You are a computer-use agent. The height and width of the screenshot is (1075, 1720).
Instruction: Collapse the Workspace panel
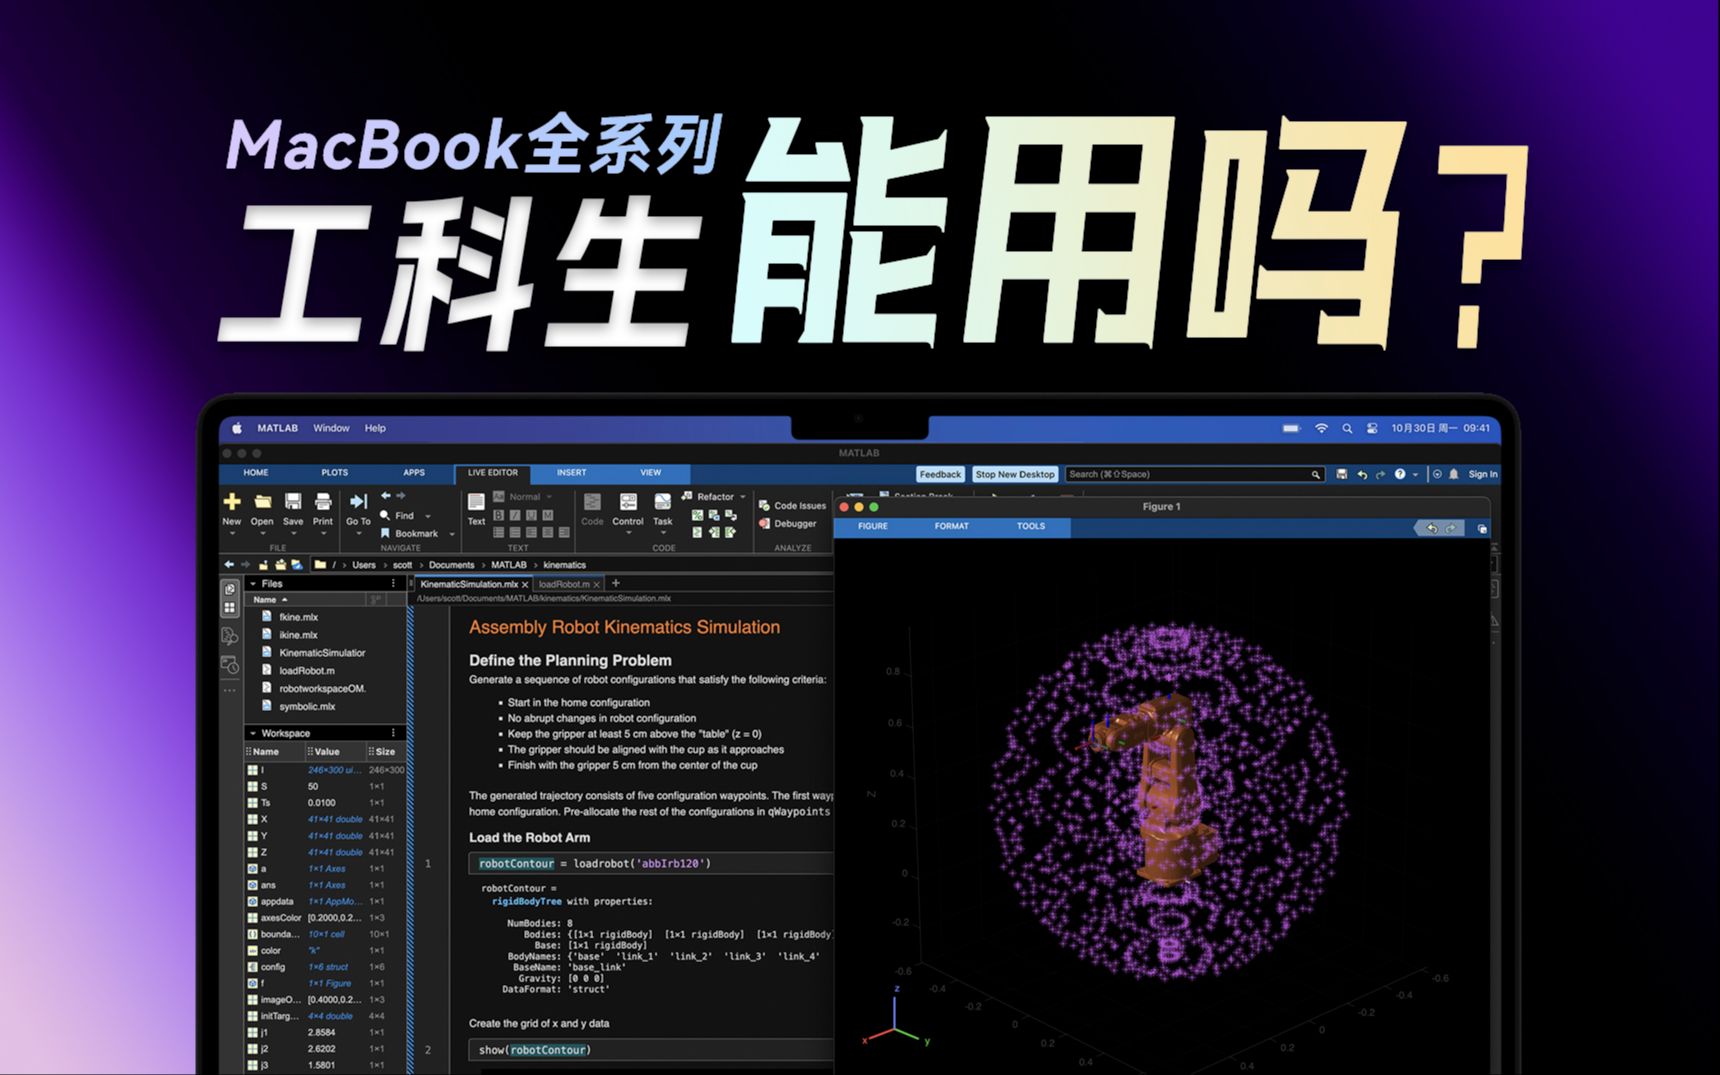tap(253, 733)
